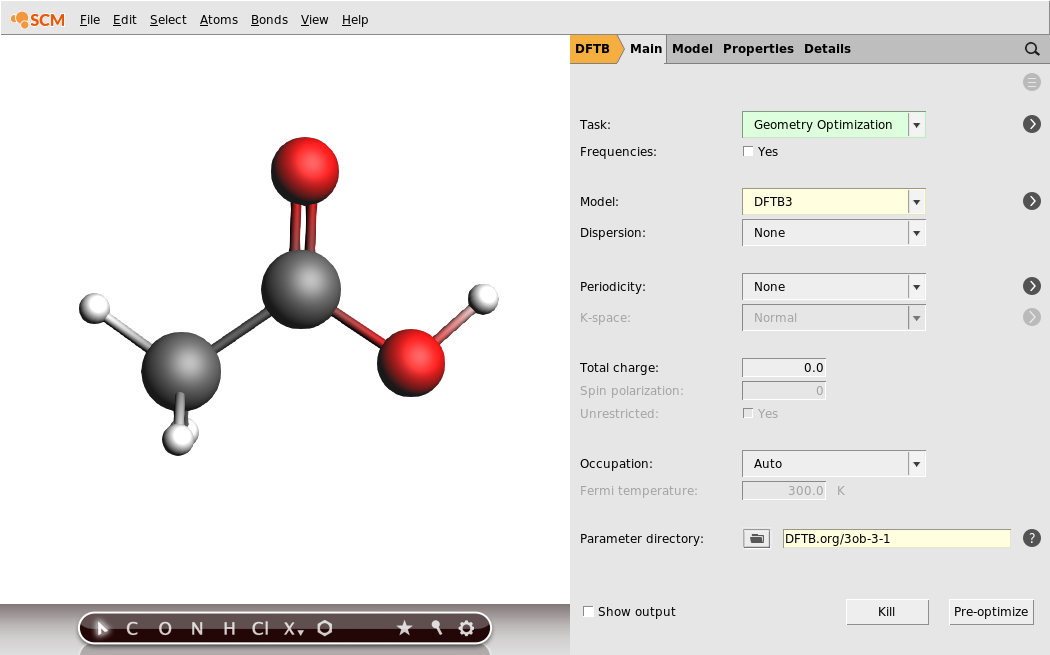This screenshot has width=1050, height=655.
Task: Click the Kill button
Action: tap(887, 611)
